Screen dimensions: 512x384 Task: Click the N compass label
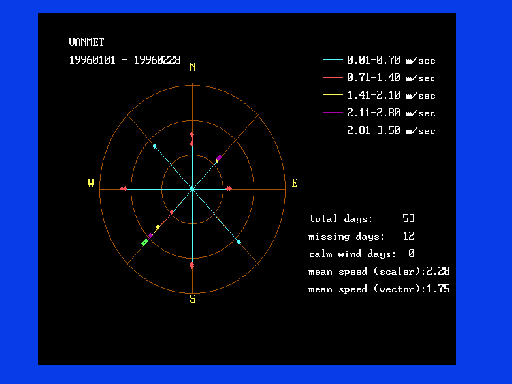tap(192, 67)
